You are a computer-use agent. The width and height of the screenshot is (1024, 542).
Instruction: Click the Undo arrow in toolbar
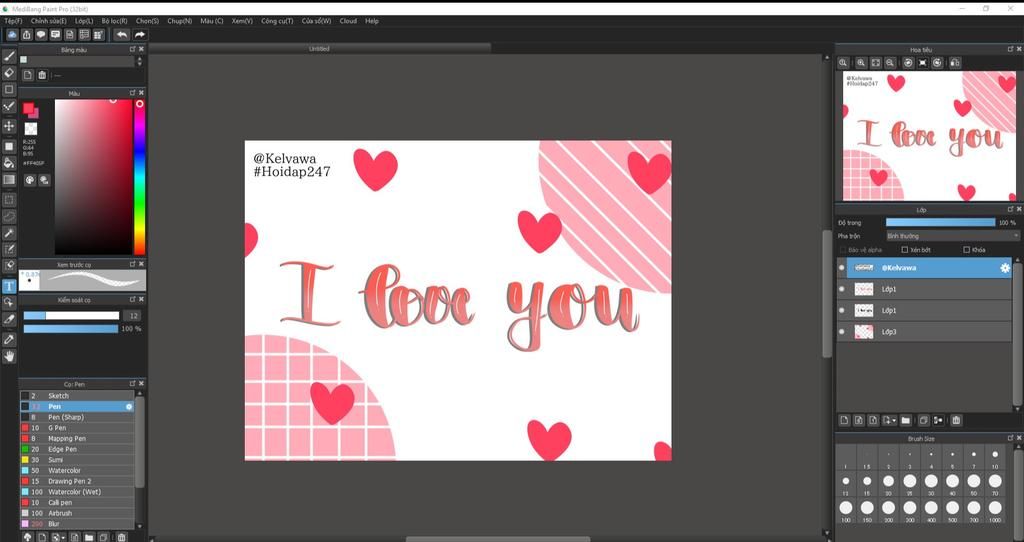tap(121, 35)
